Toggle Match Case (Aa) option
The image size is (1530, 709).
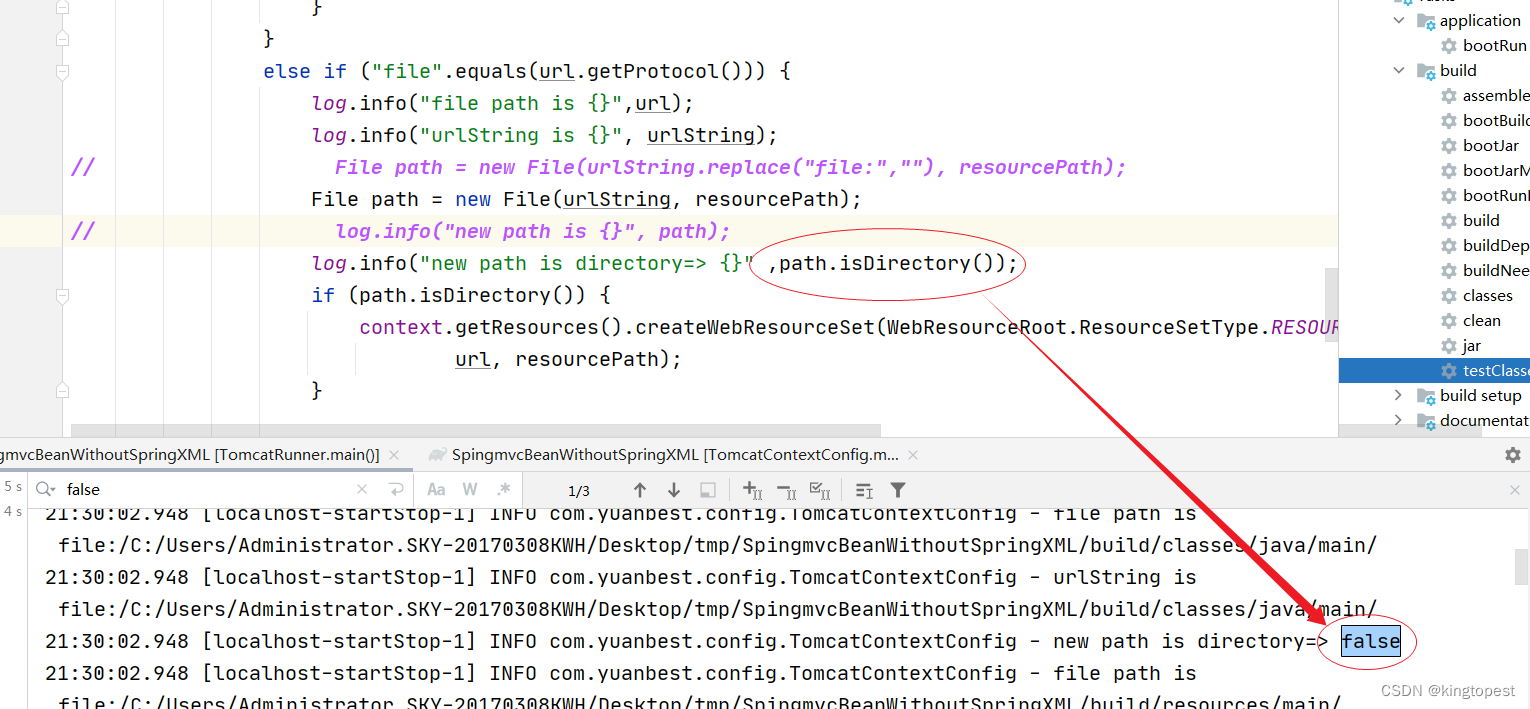pos(436,490)
